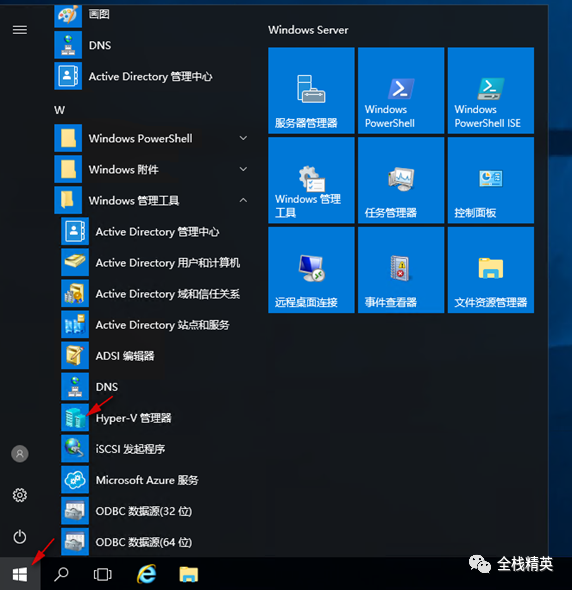The width and height of the screenshot is (572, 590).
Task: Open the Paint (画图) app icon
Action: point(68,15)
